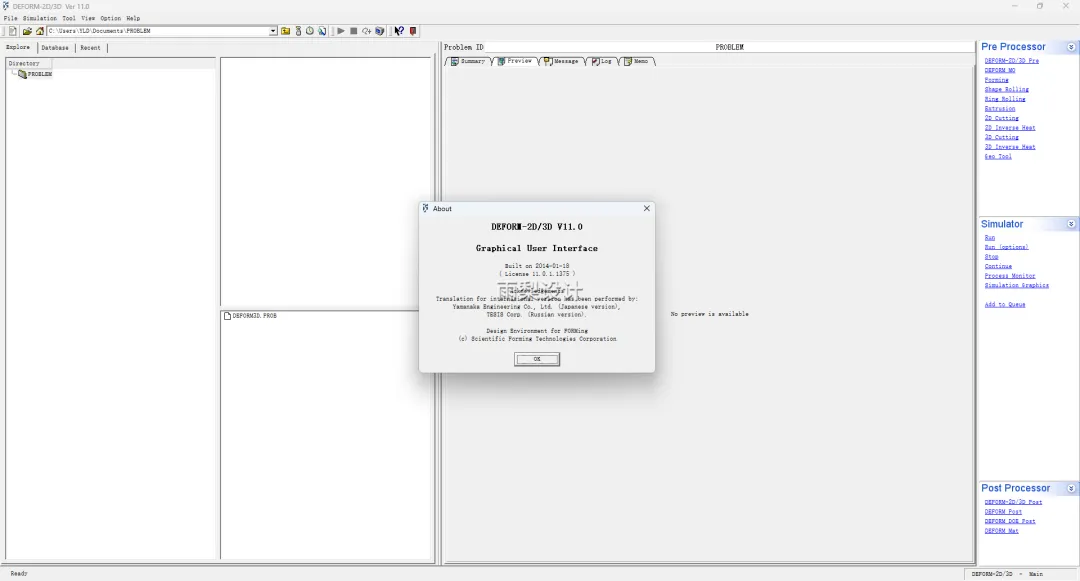Click the New Problem document icon in toolbar
The height and width of the screenshot is (581, 1080).
click(12, 31)
